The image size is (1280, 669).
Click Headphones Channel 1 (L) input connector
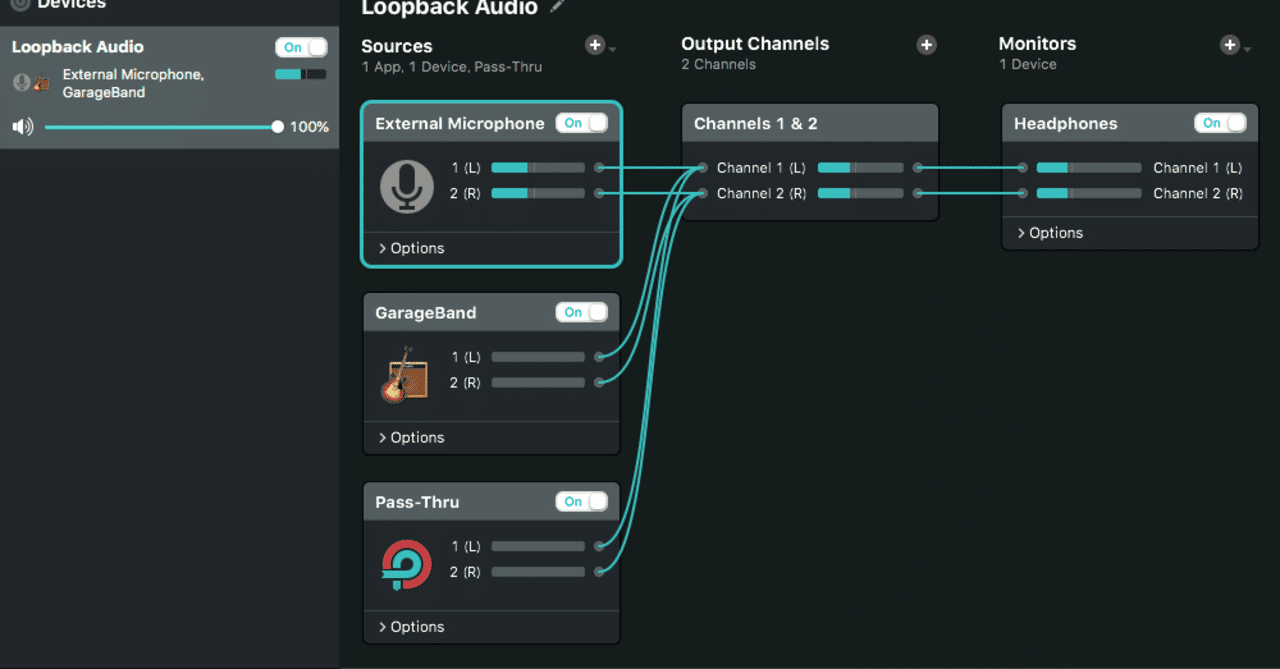click(x=1022, y=168)
